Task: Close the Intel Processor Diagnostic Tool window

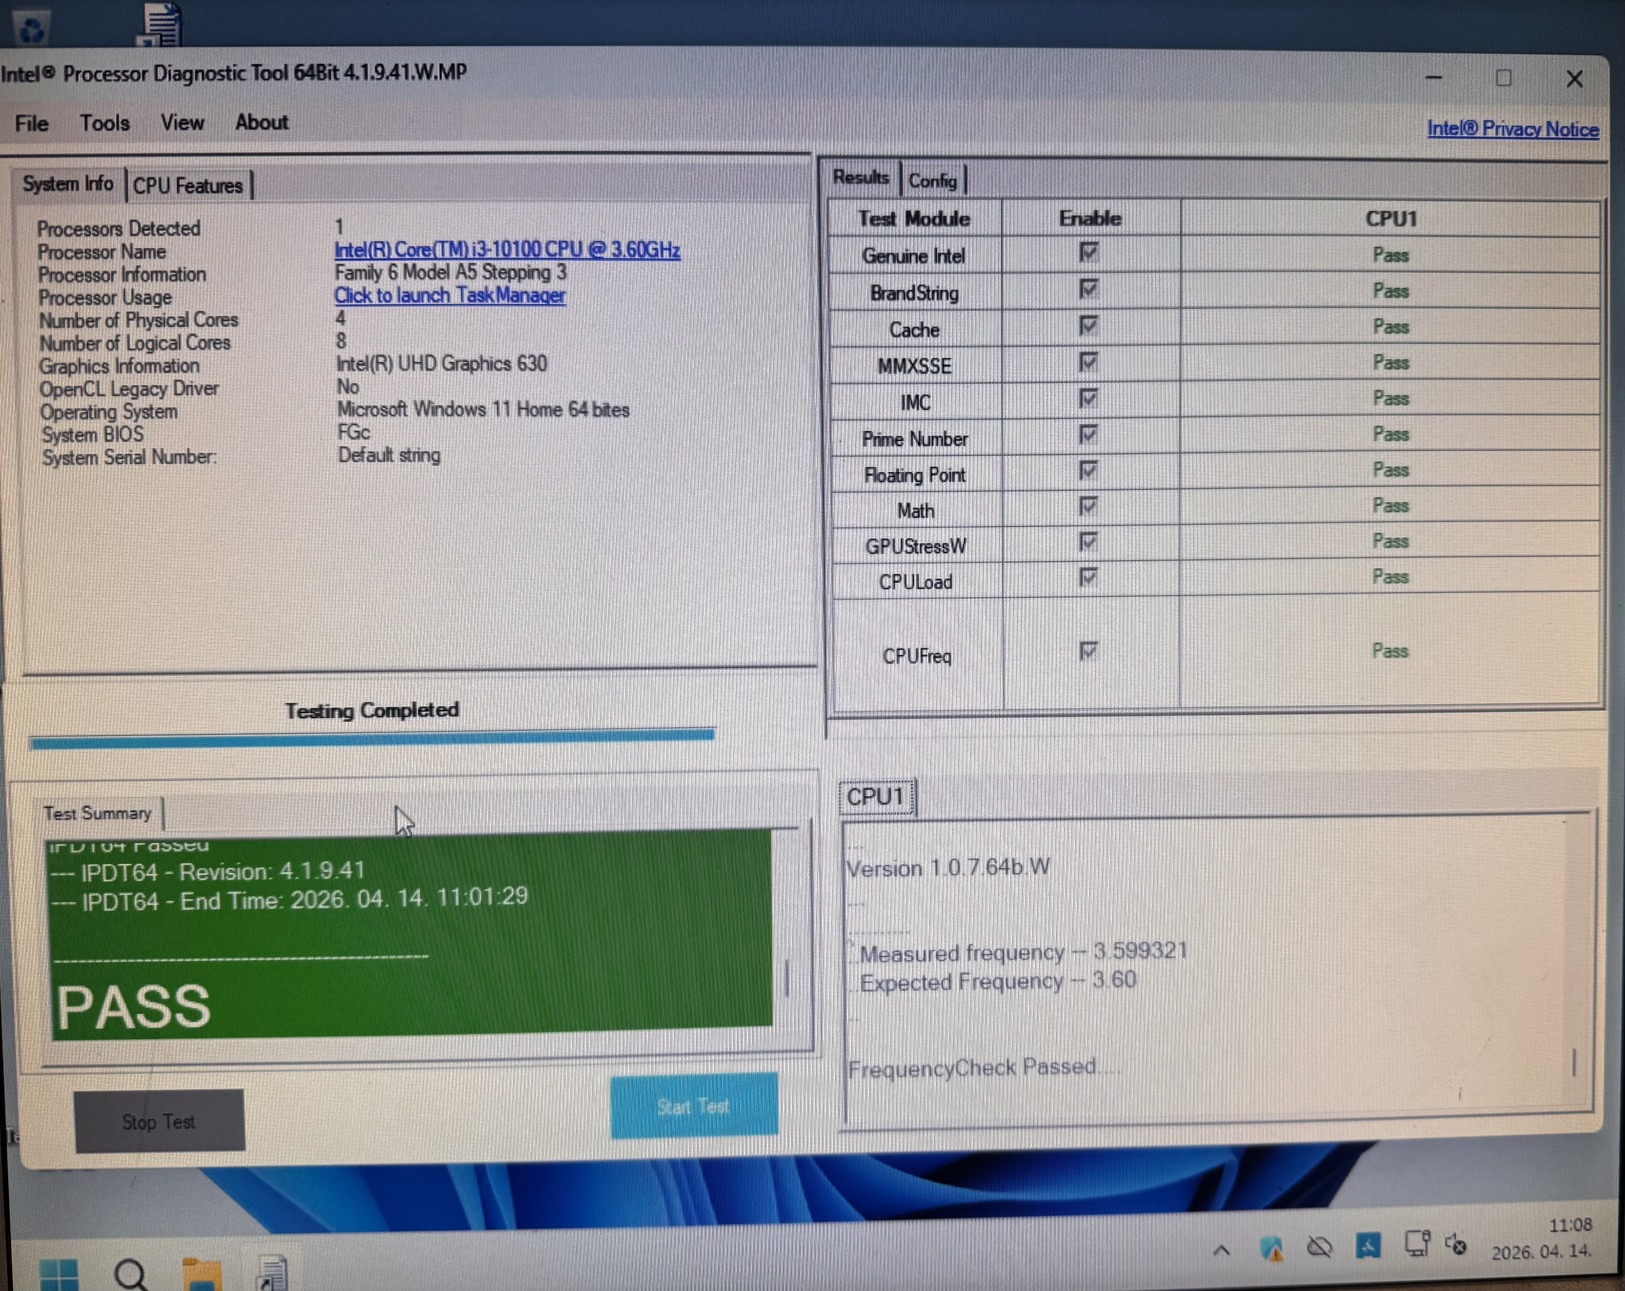Action: (1574, 78)
